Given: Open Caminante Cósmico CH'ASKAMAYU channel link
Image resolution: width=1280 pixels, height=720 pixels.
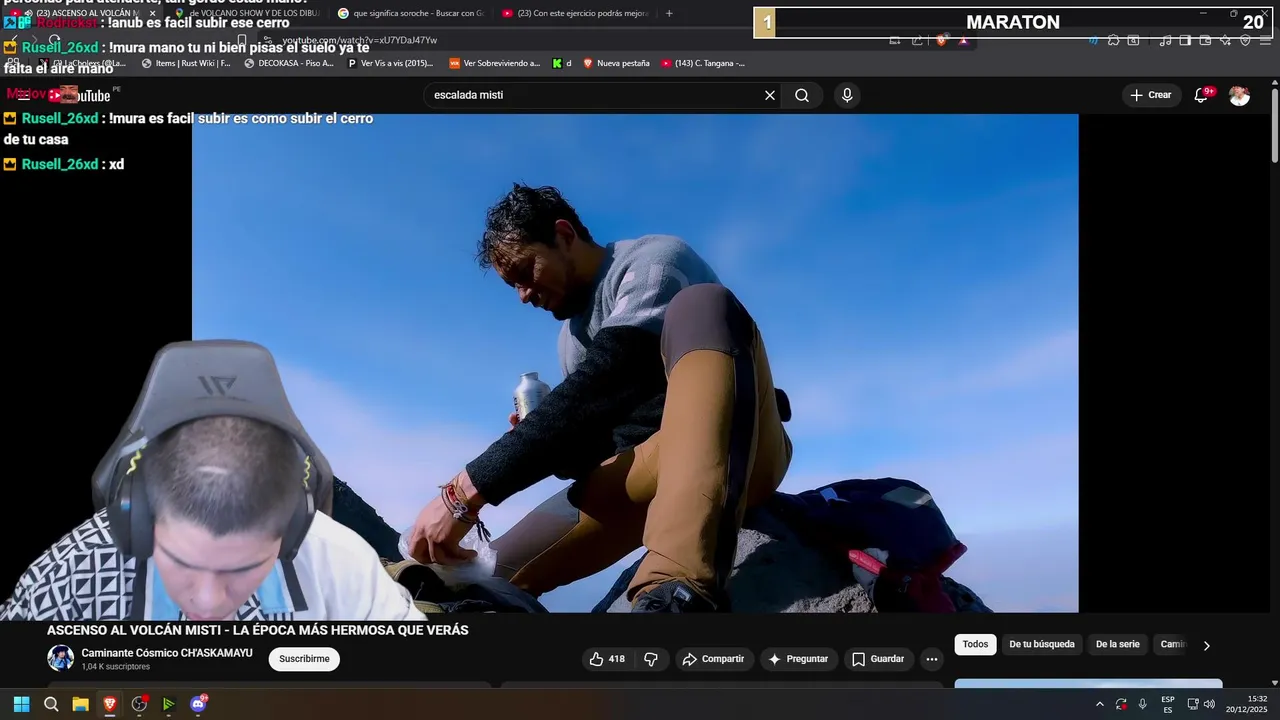Looking at the screenshot, I should point(167,653).
